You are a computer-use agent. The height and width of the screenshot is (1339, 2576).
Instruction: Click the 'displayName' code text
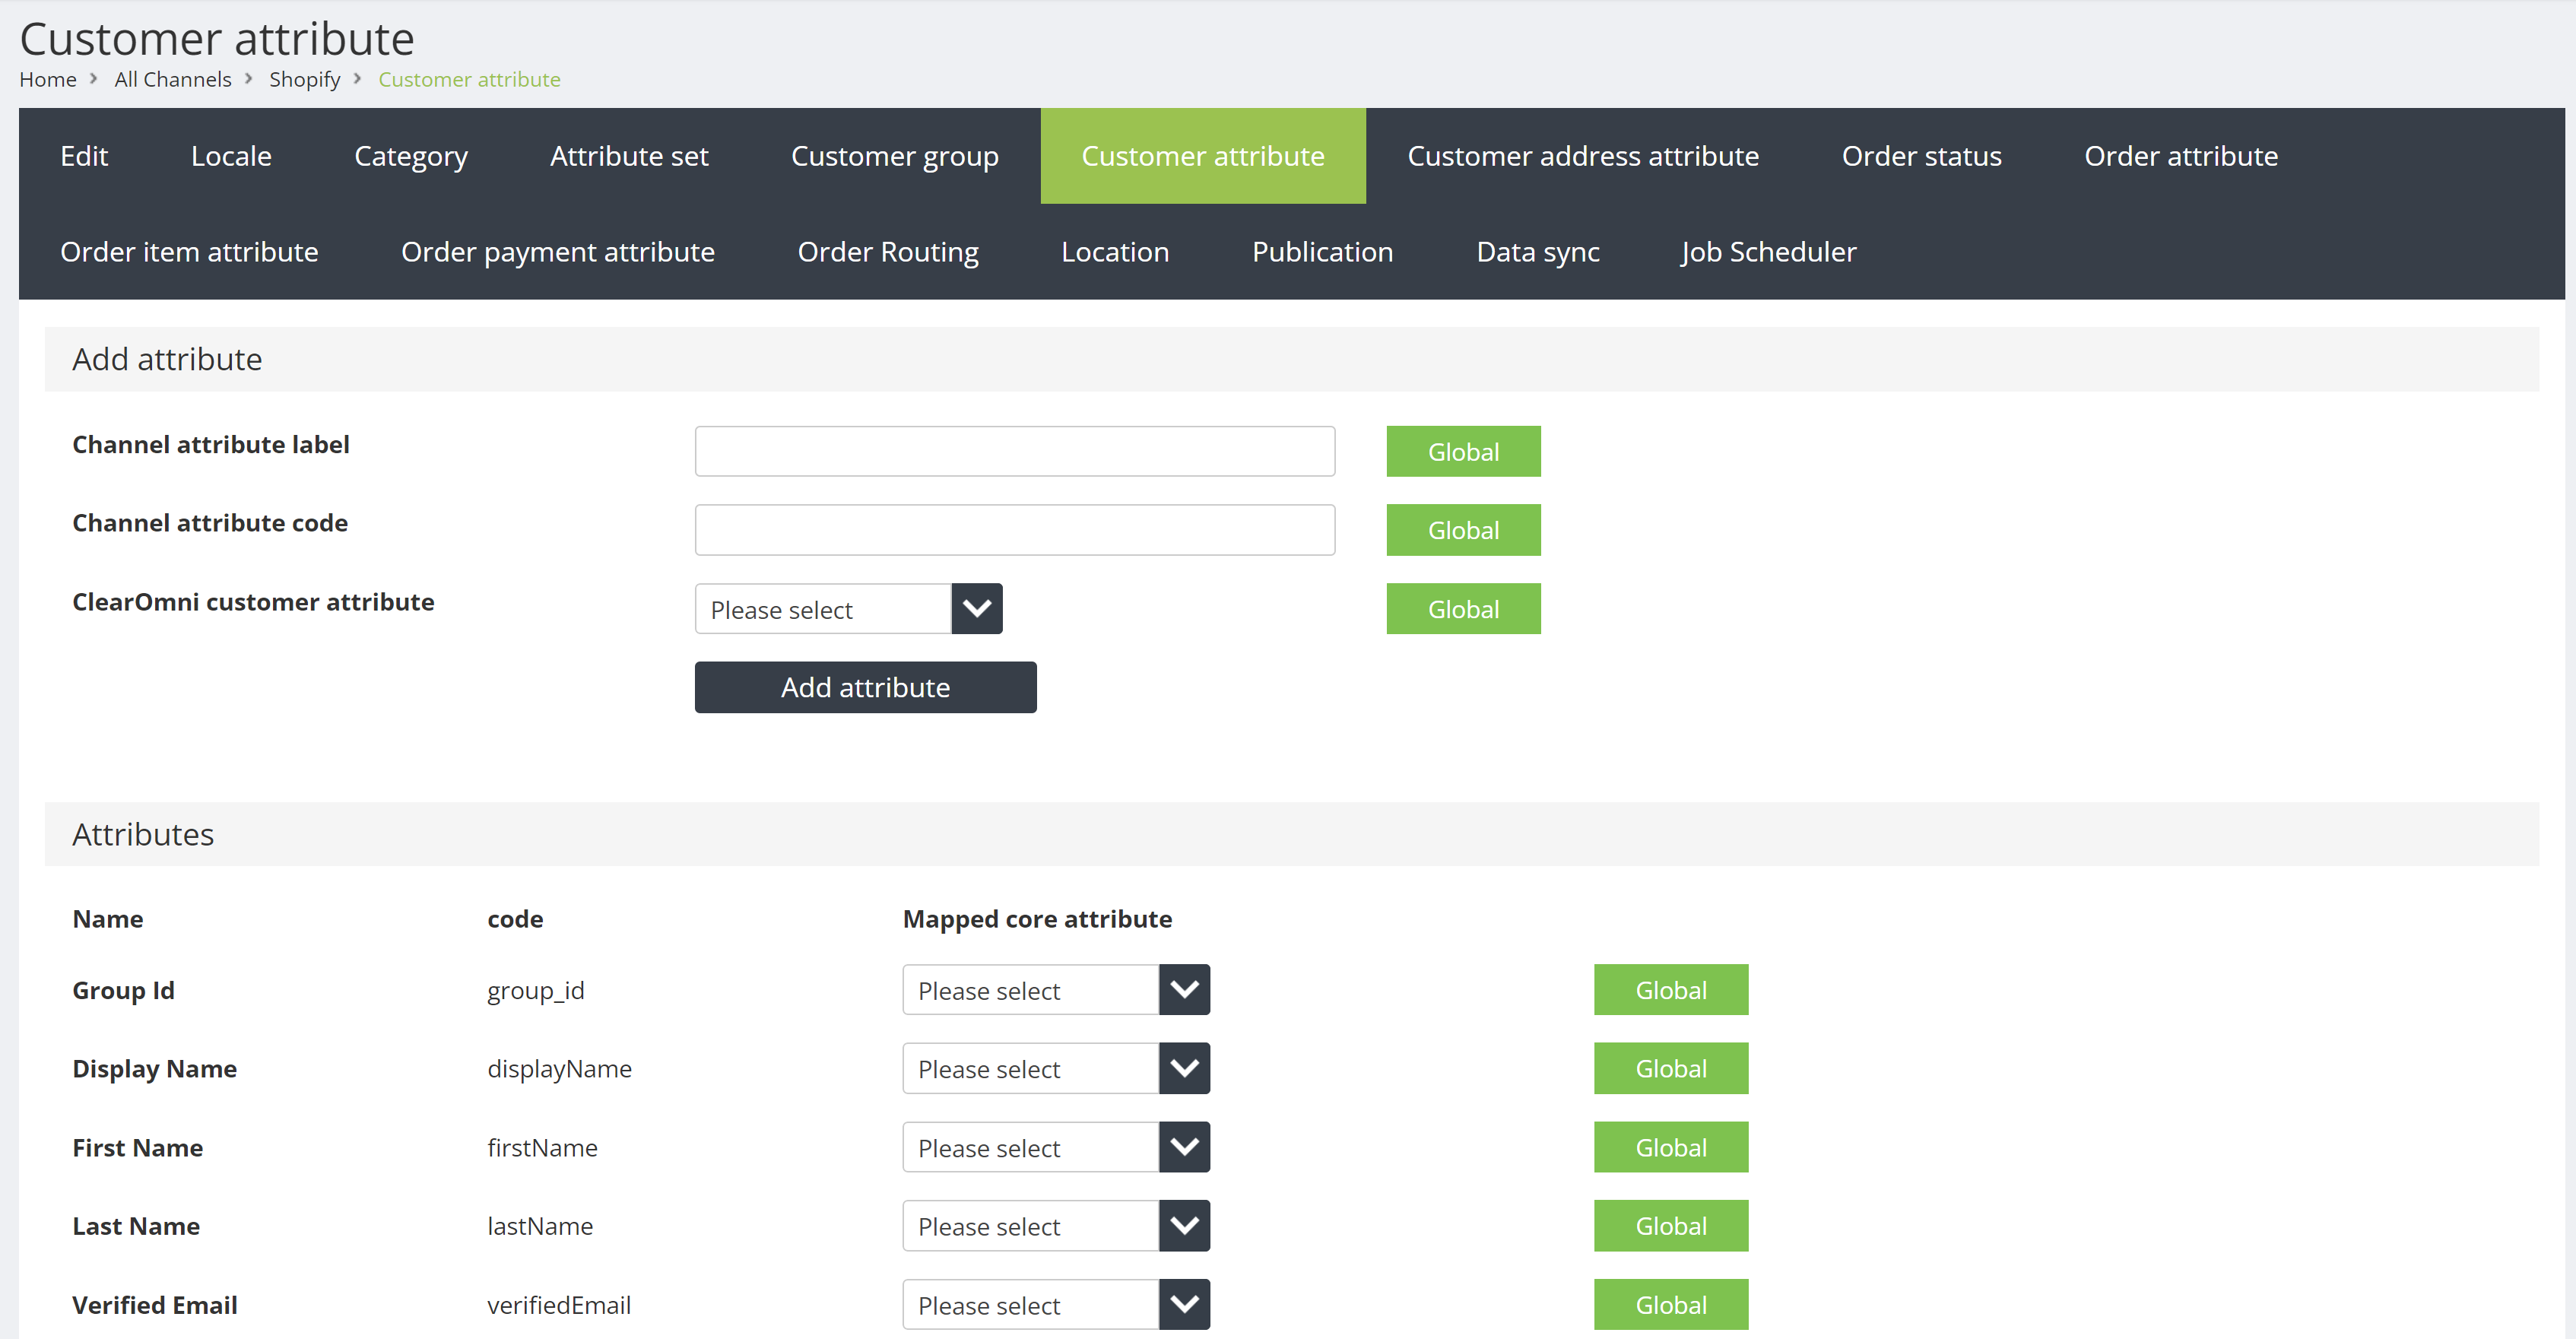(x=559, y=1069)
